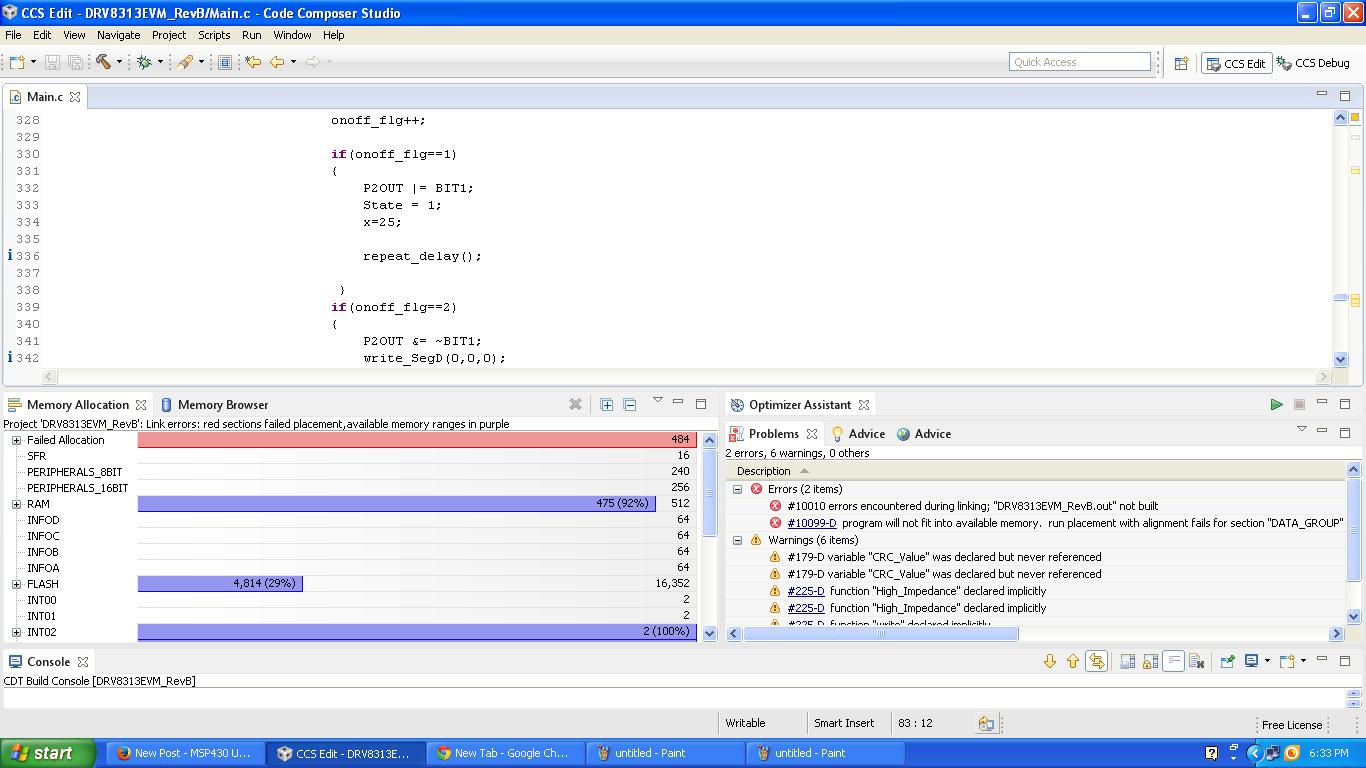This screenshot has height=768, width=1366.
Task: Open the #10099-D error link
Action: [812, 523]
